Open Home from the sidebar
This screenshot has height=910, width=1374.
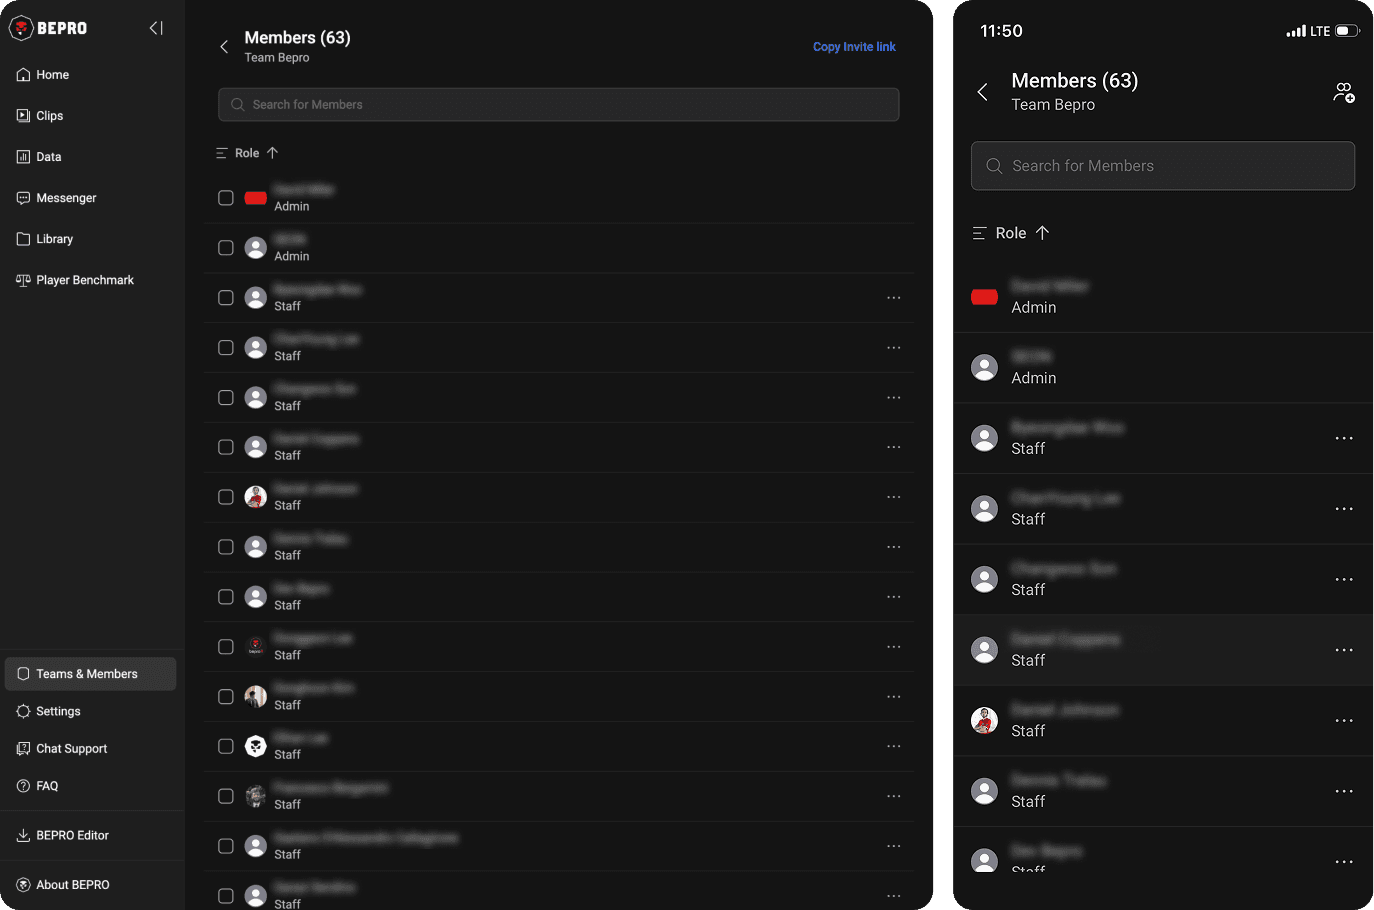43,75
